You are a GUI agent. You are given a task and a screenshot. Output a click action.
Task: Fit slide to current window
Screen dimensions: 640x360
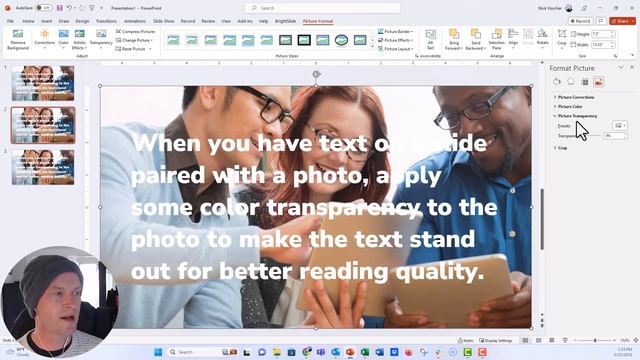pyautogui.click(x=636, y=340)
